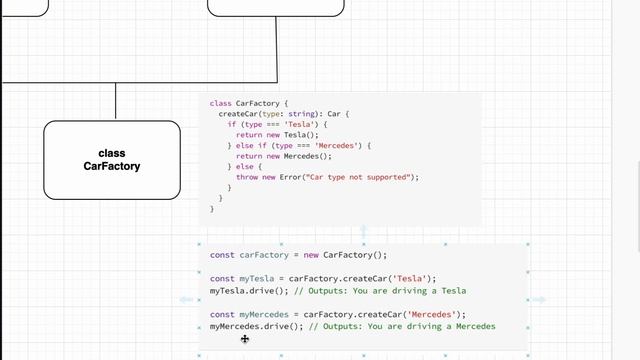640x360 pixels.
Task: Click the "if (type === 'Tesla')" line
Action: pyautogui.click(x=278, y=124)
